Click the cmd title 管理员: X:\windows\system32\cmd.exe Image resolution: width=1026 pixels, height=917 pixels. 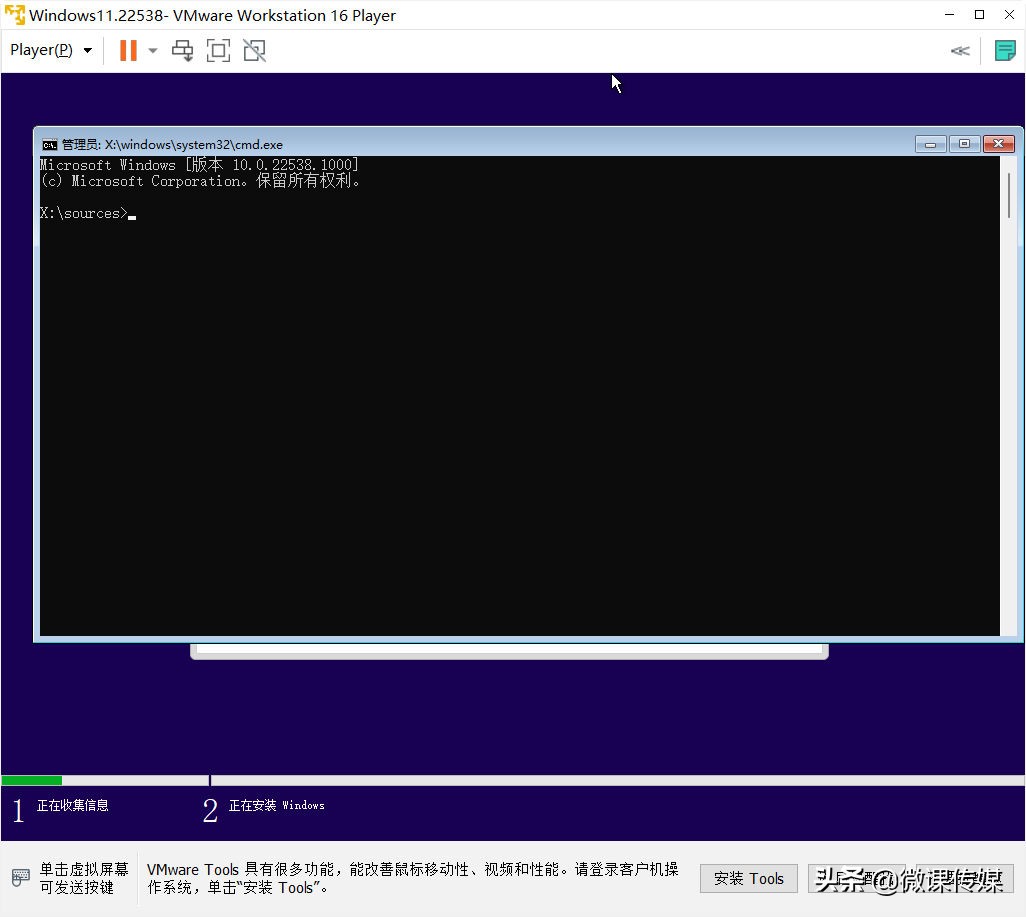pyautogui.click(x=172, y=145)
